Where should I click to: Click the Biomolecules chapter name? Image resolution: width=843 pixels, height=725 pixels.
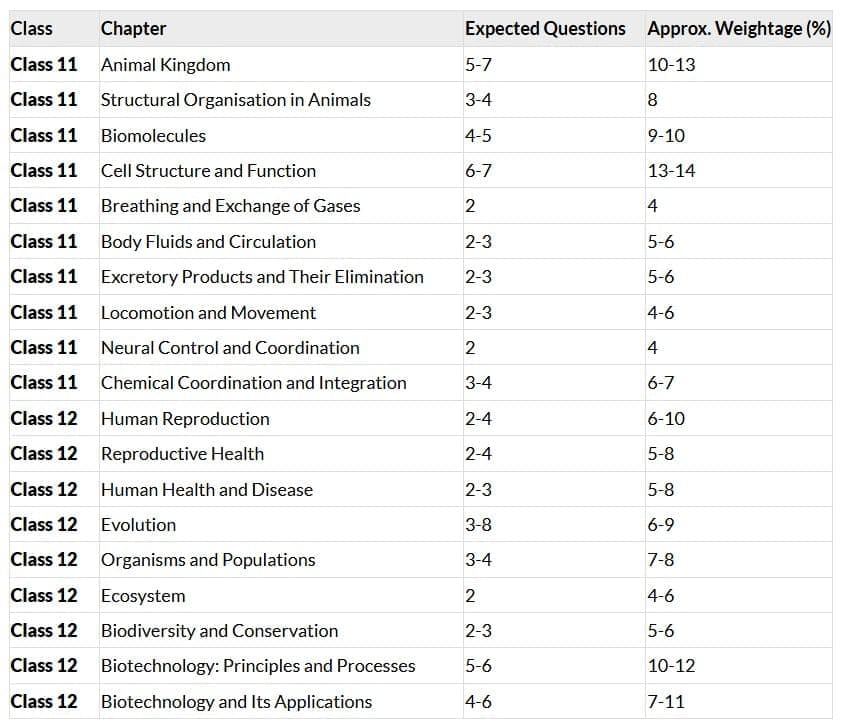tap(153, 136)
